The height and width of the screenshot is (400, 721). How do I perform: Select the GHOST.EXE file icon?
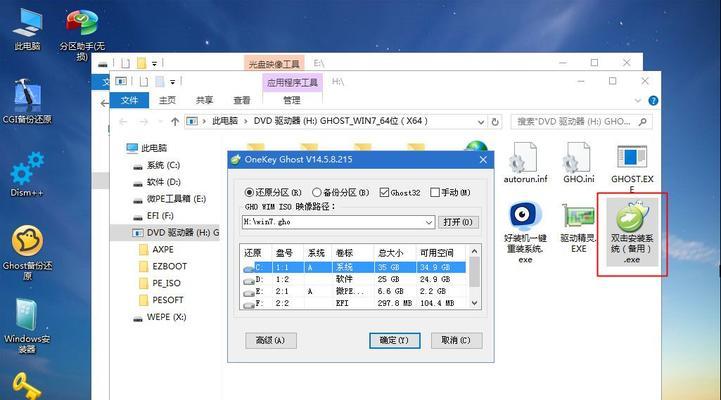pyautogui.click(x=632, y=158)
